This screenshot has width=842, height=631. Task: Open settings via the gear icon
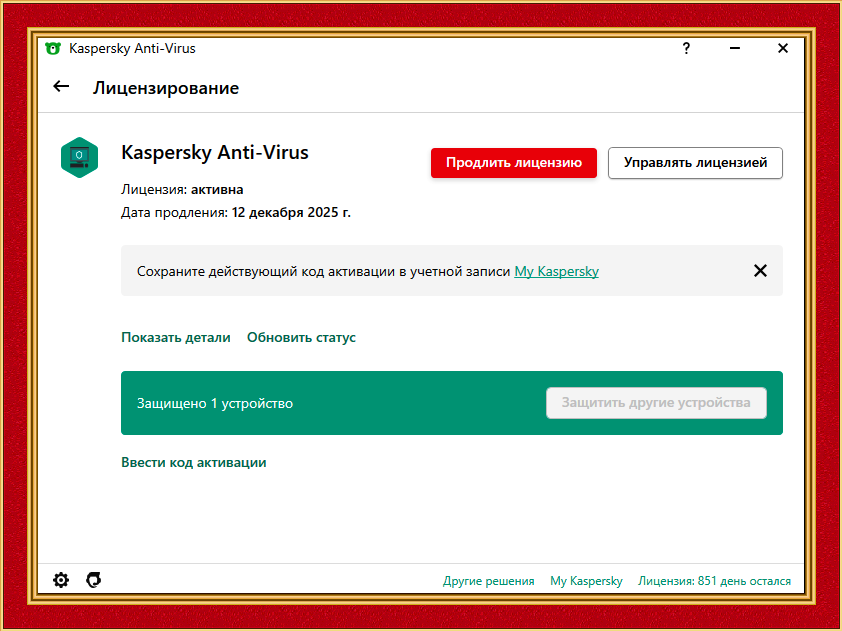pos(61,580)
